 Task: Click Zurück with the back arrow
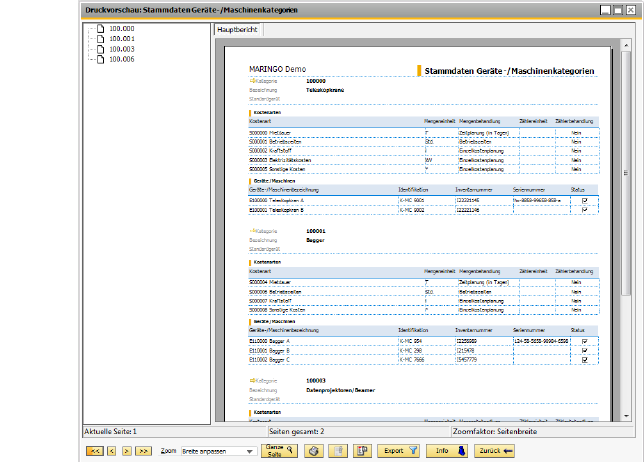(x=494, y=451)
